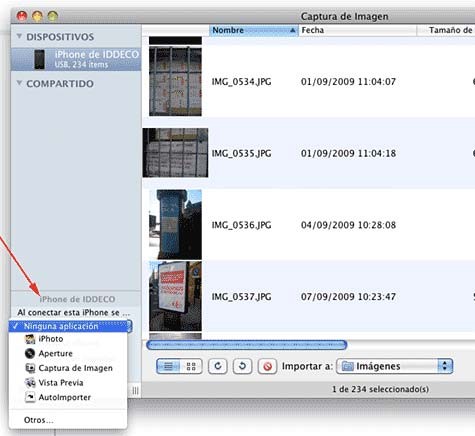Click the file name IMG_0535.JPG
The width and height of the screenshot is (475, 436).
(x=241, y=153)
